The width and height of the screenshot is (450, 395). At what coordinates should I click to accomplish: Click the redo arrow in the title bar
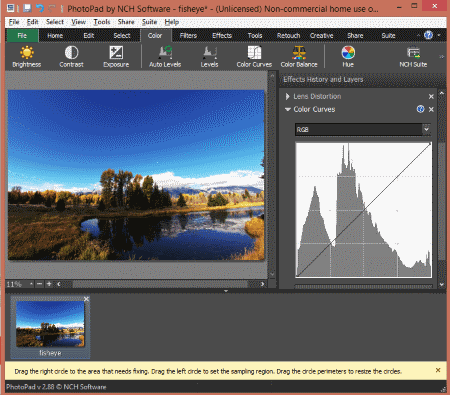(x=52, y=8)
